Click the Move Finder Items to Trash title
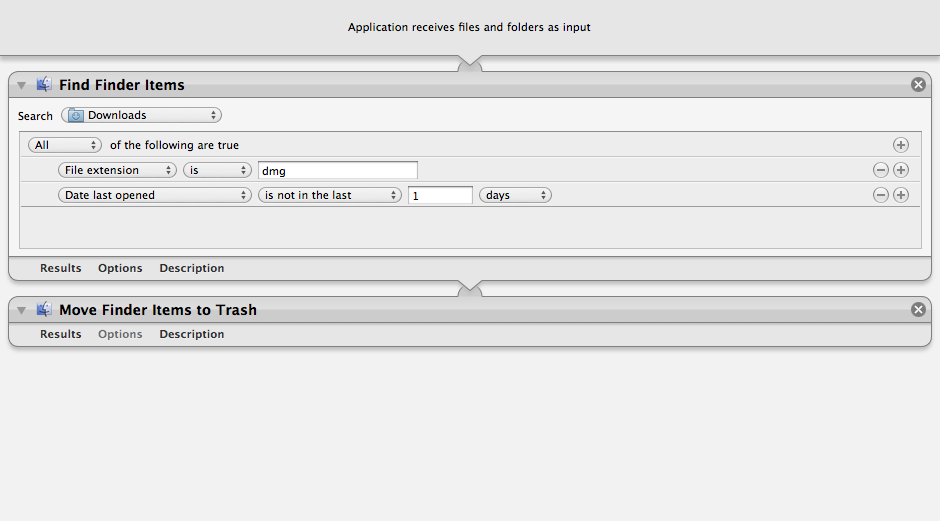 pyautogui.click(x=158, y=310)
